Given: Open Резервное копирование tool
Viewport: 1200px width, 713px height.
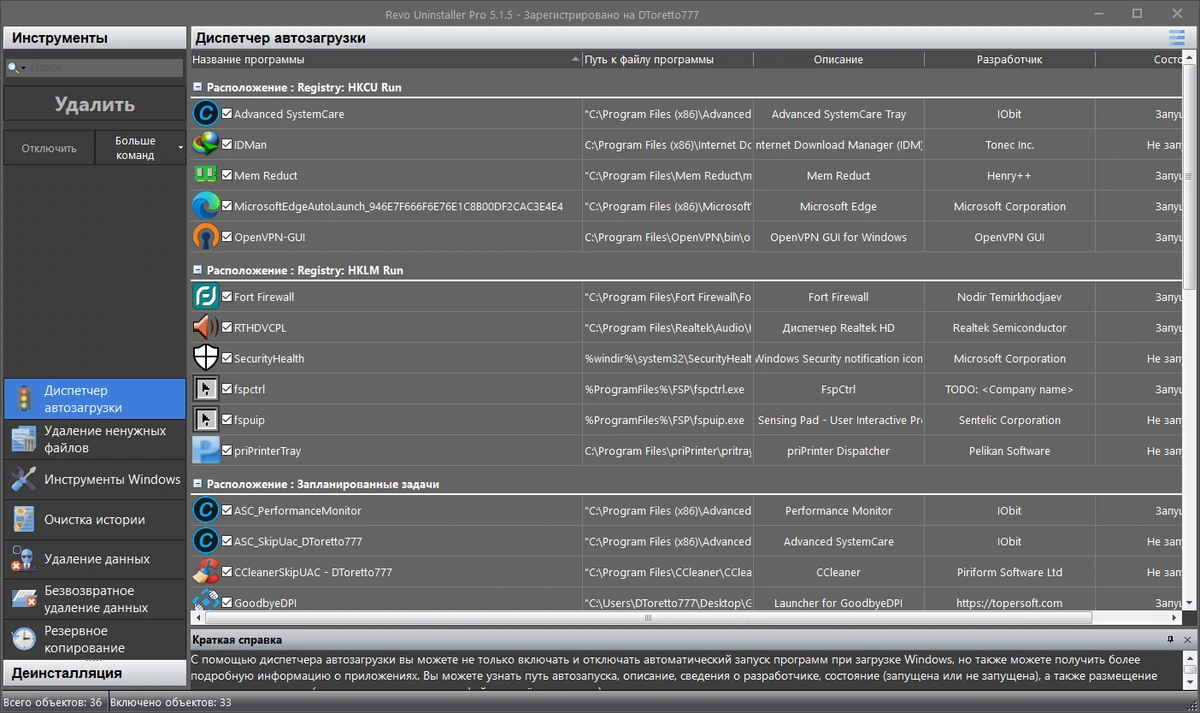Looking at the screenshot, I should (x=94, y=638).
